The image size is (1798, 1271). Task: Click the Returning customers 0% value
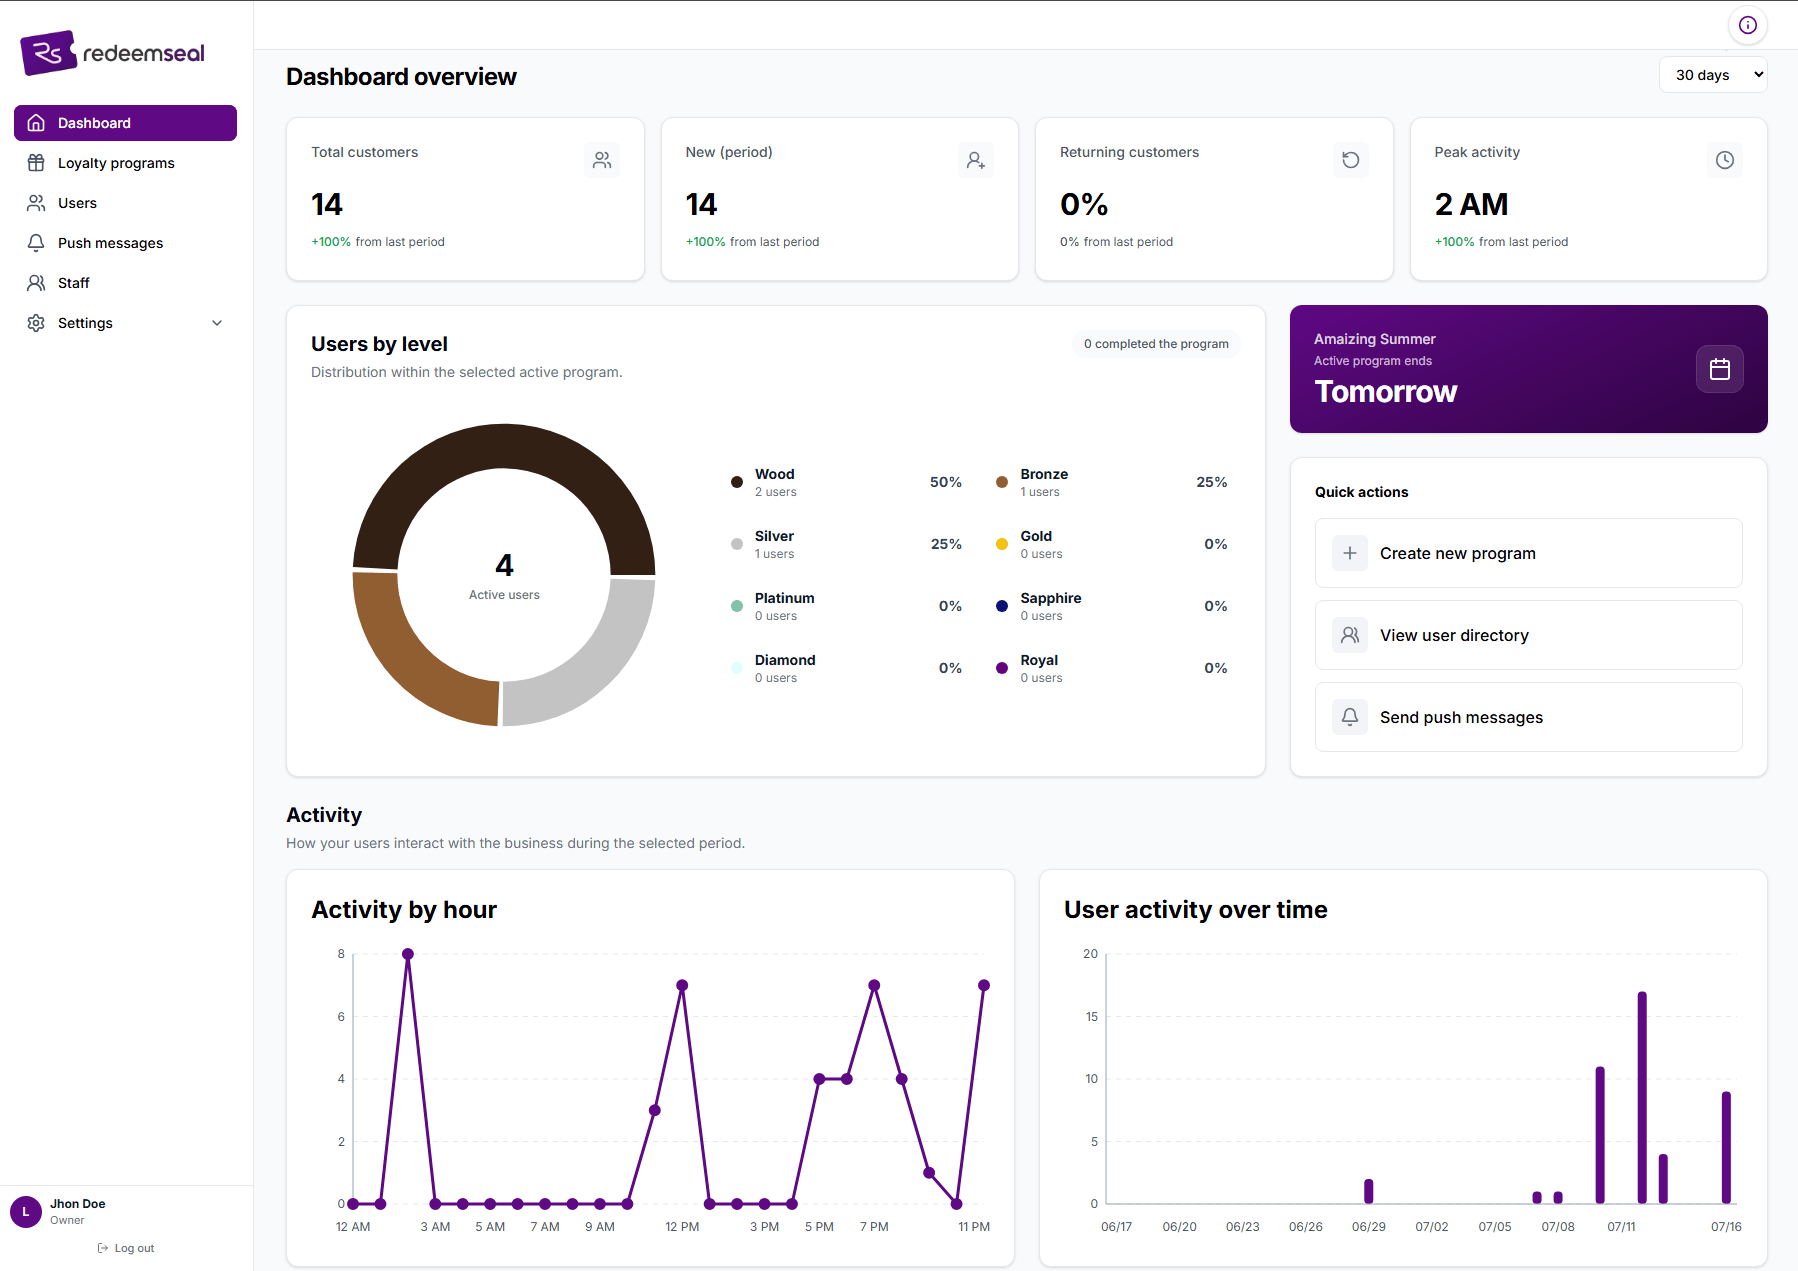1084,205
